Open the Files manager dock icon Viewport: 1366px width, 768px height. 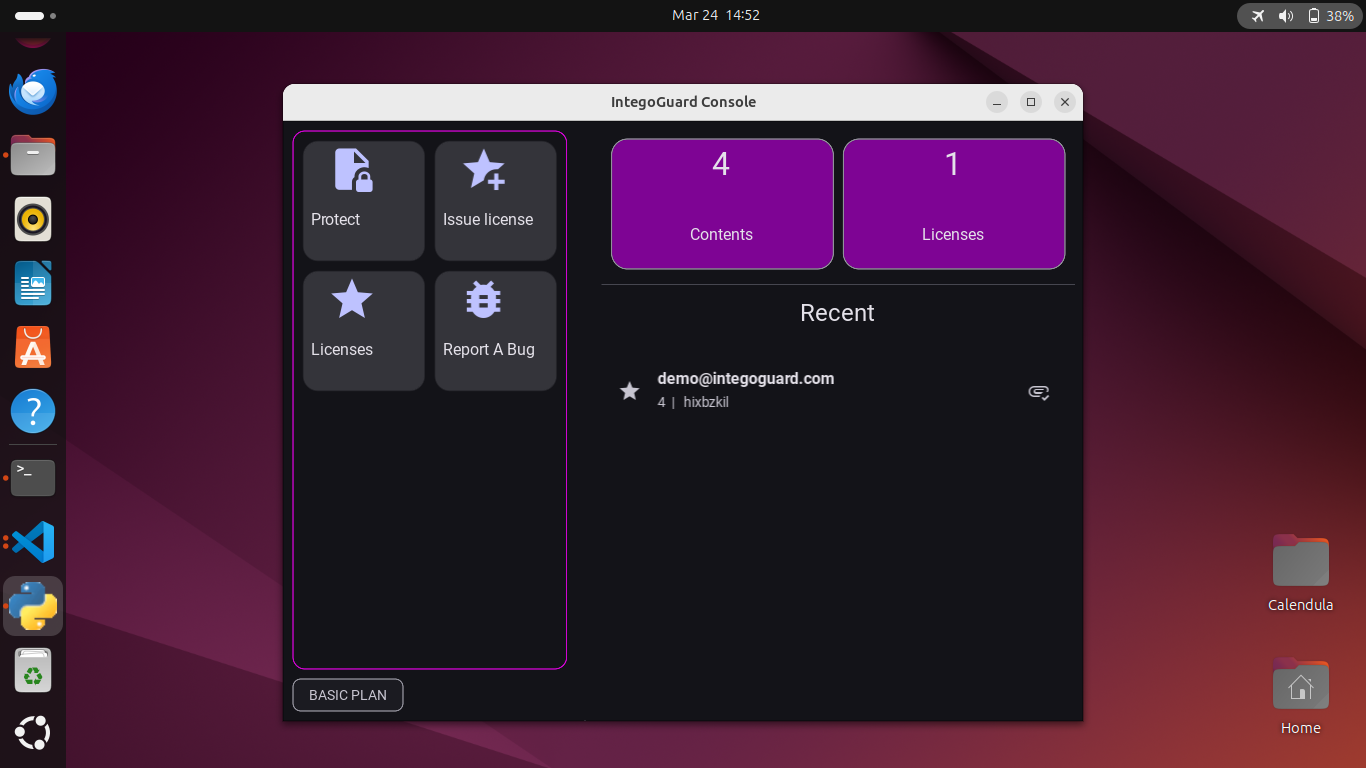(33, 155)
